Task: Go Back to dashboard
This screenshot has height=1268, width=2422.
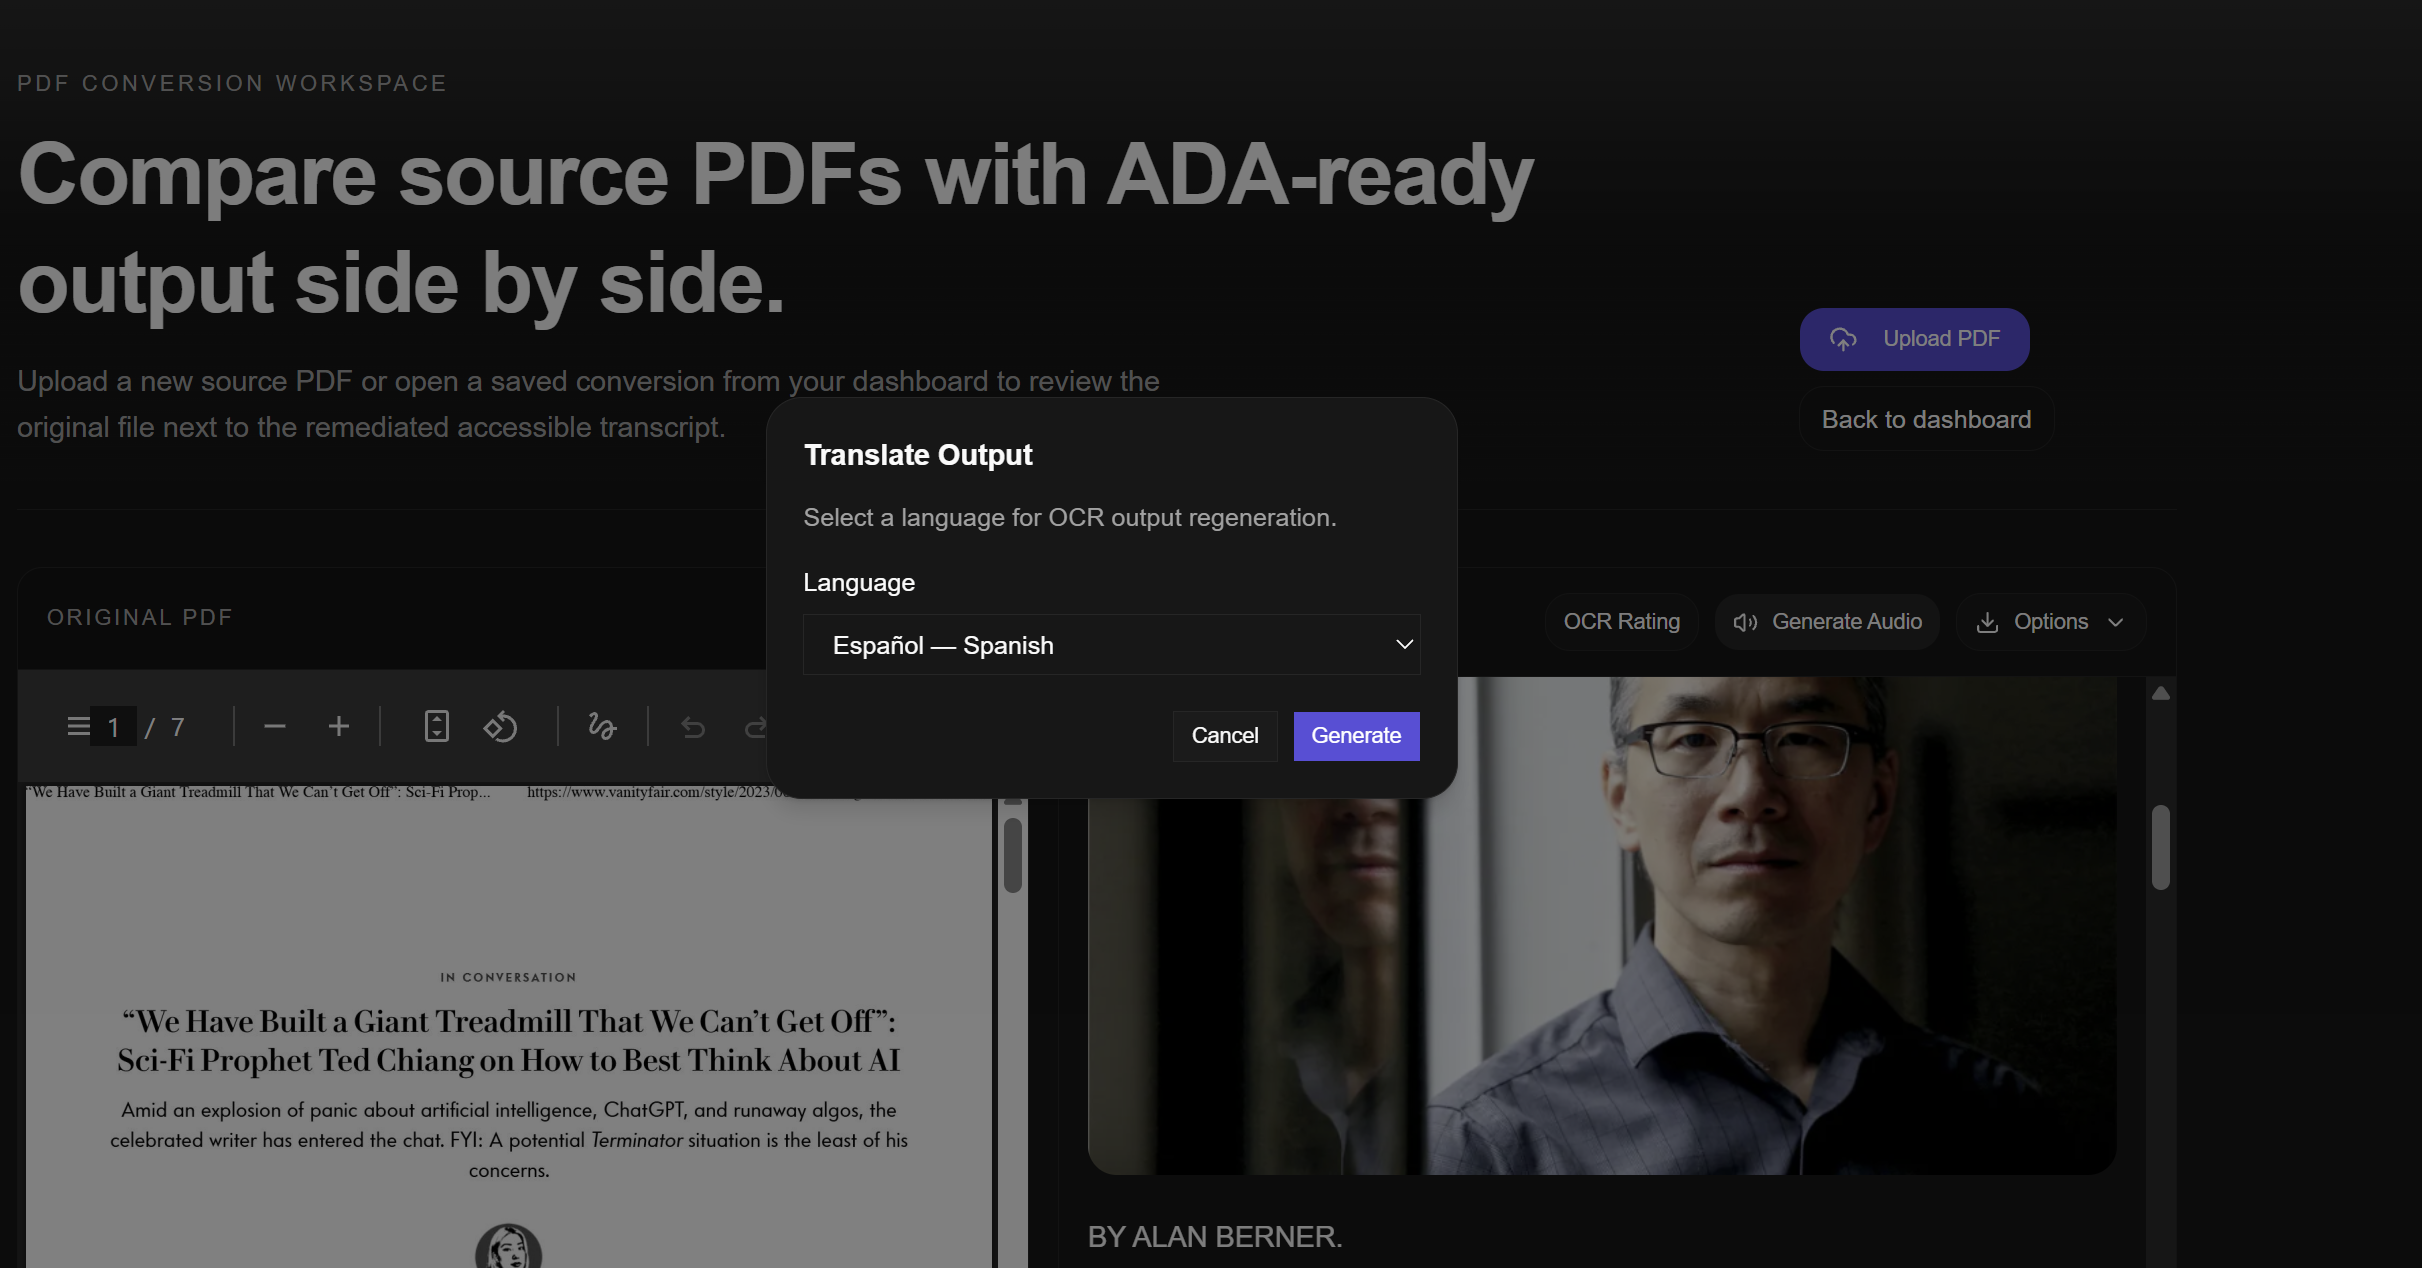Action: [1926, 420]
